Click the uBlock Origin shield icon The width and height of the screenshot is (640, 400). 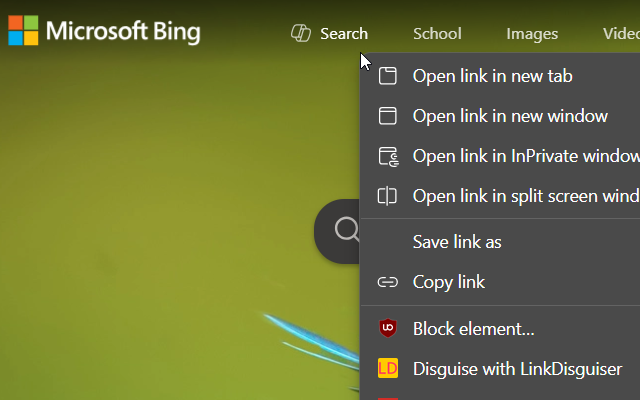coord(388,328)
